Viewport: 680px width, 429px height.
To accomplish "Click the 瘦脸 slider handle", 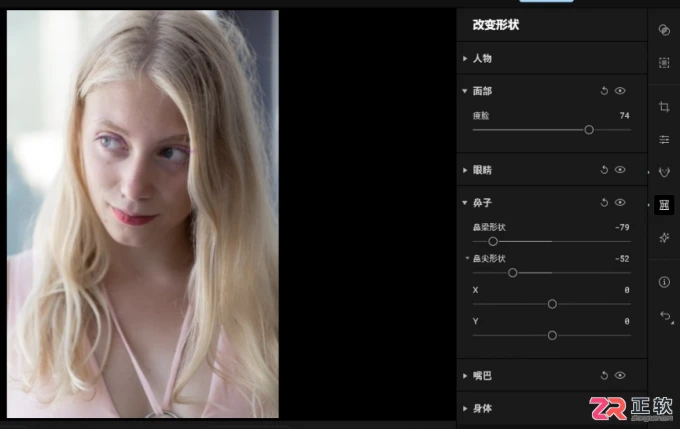I will 589,130.
